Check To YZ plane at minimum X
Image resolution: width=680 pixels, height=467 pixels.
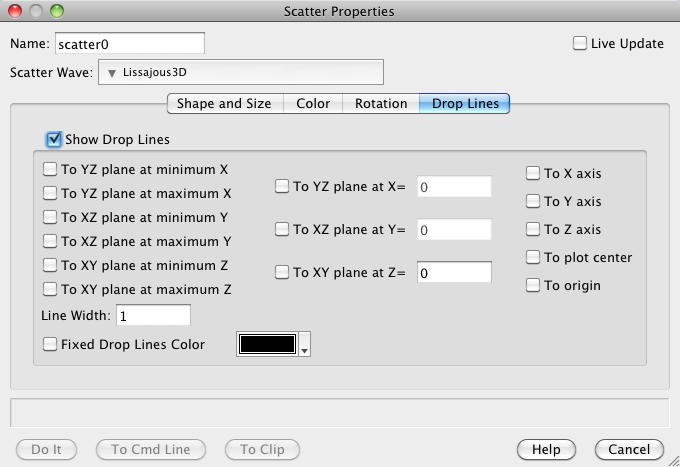pyautogui.click(x=51, y=169)
